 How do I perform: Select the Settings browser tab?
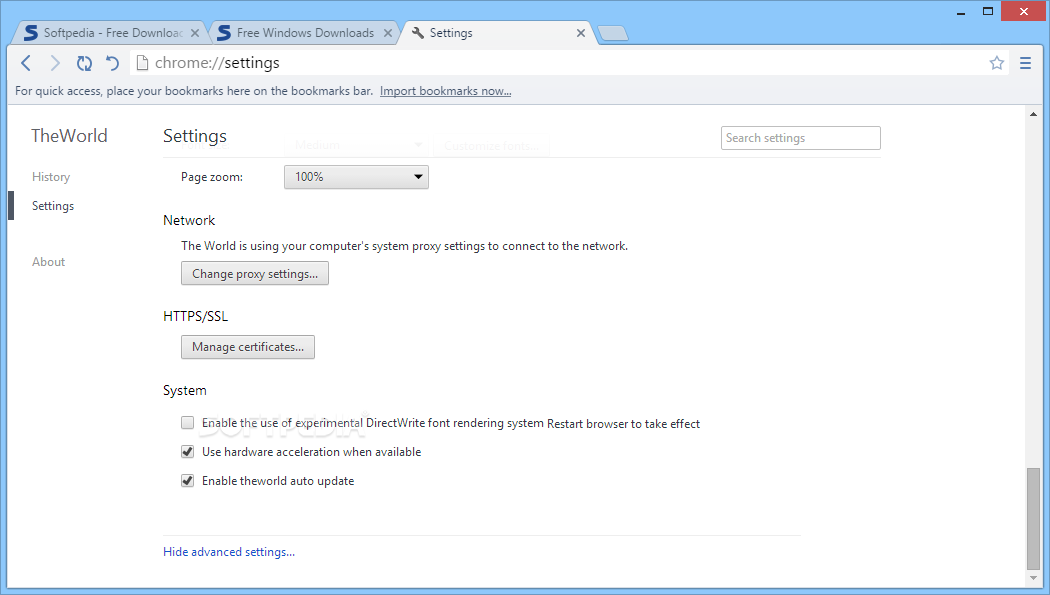497,33
